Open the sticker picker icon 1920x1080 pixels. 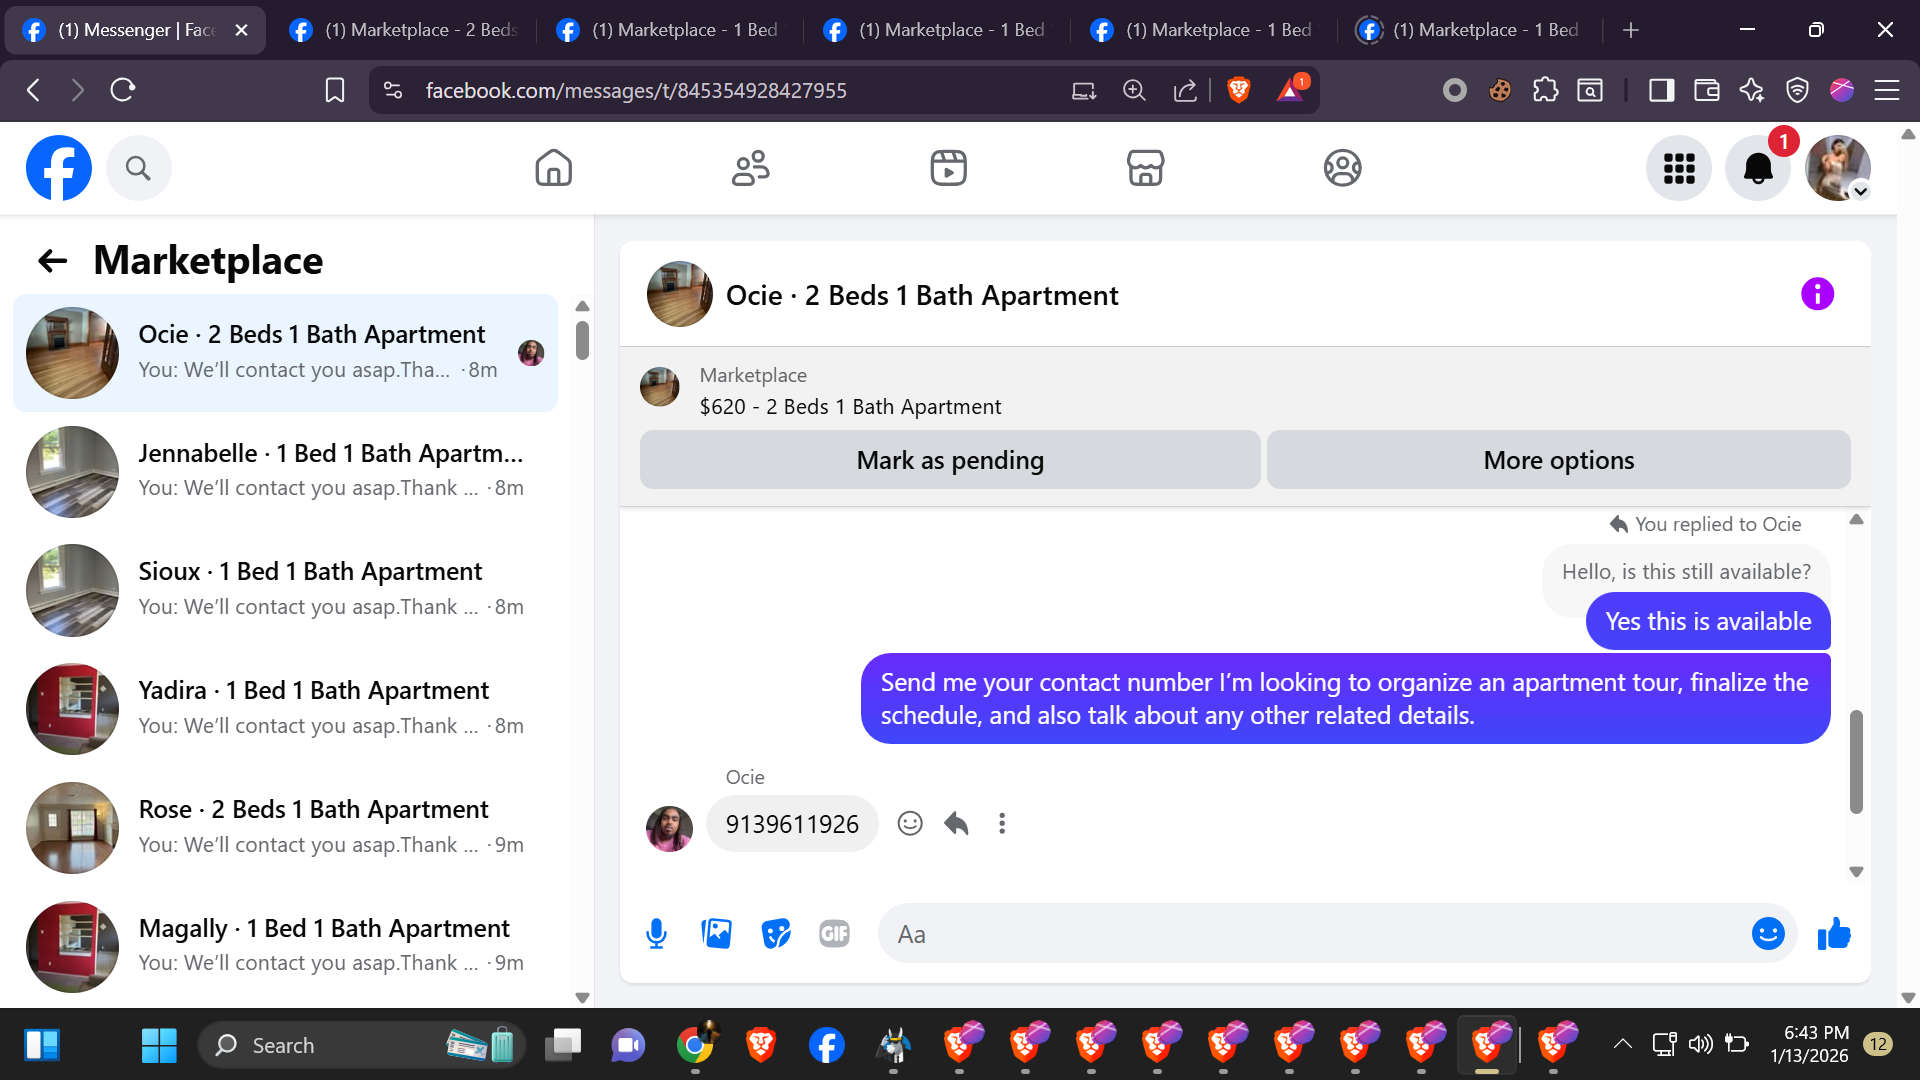coord(776,934)
